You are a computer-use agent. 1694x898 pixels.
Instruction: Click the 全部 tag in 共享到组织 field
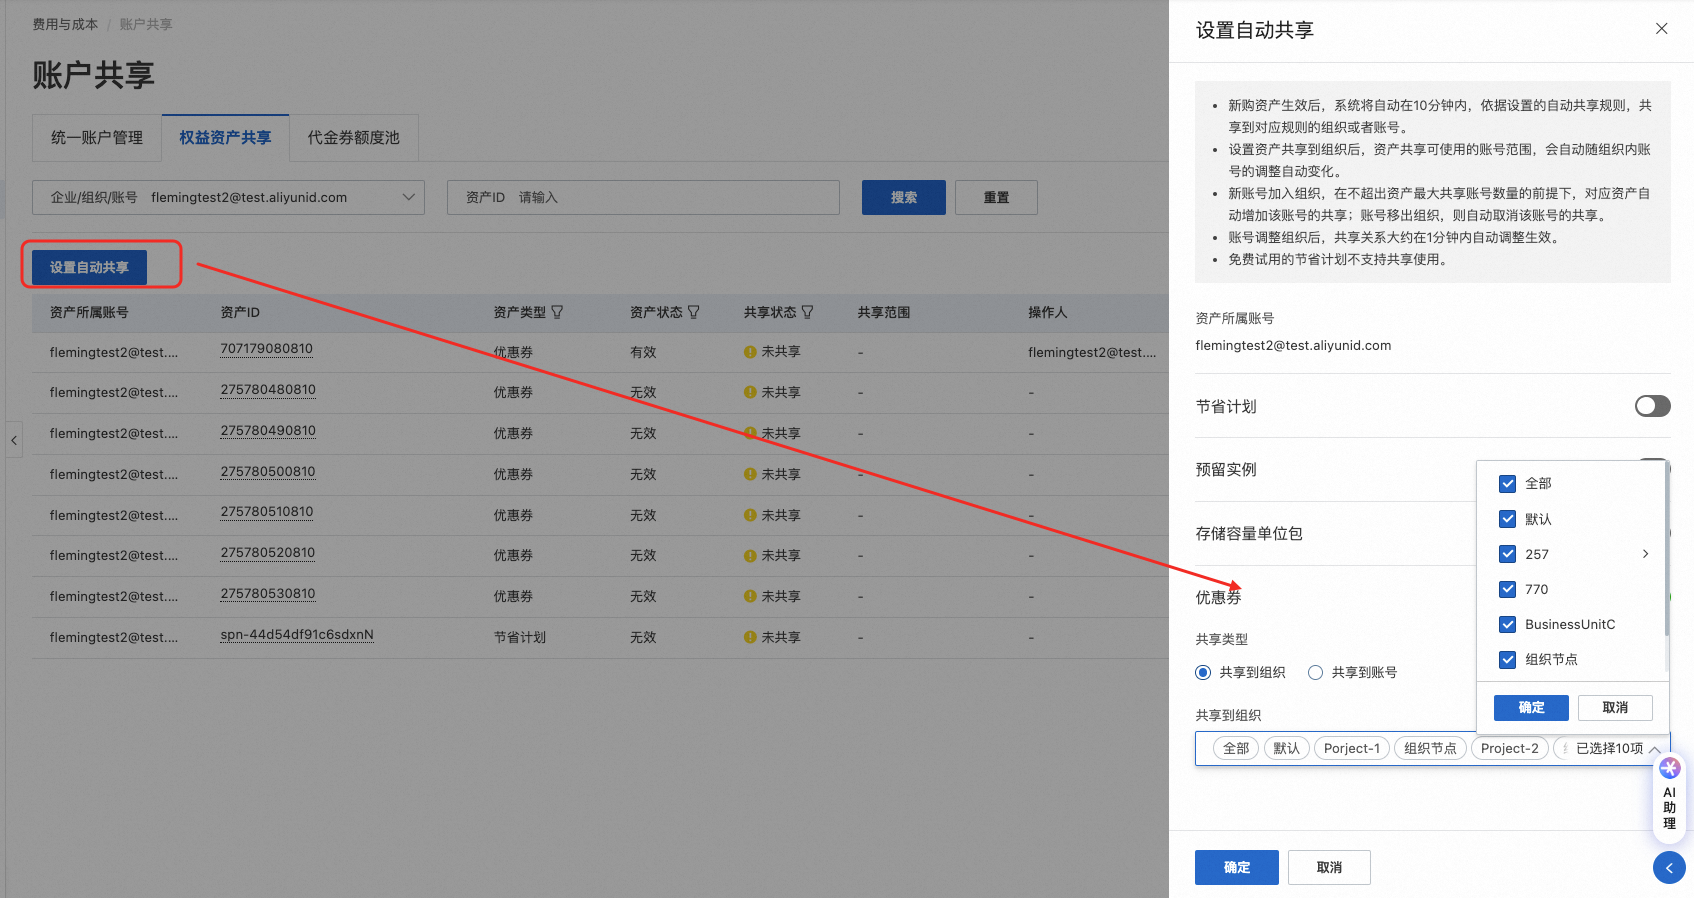1236,749
